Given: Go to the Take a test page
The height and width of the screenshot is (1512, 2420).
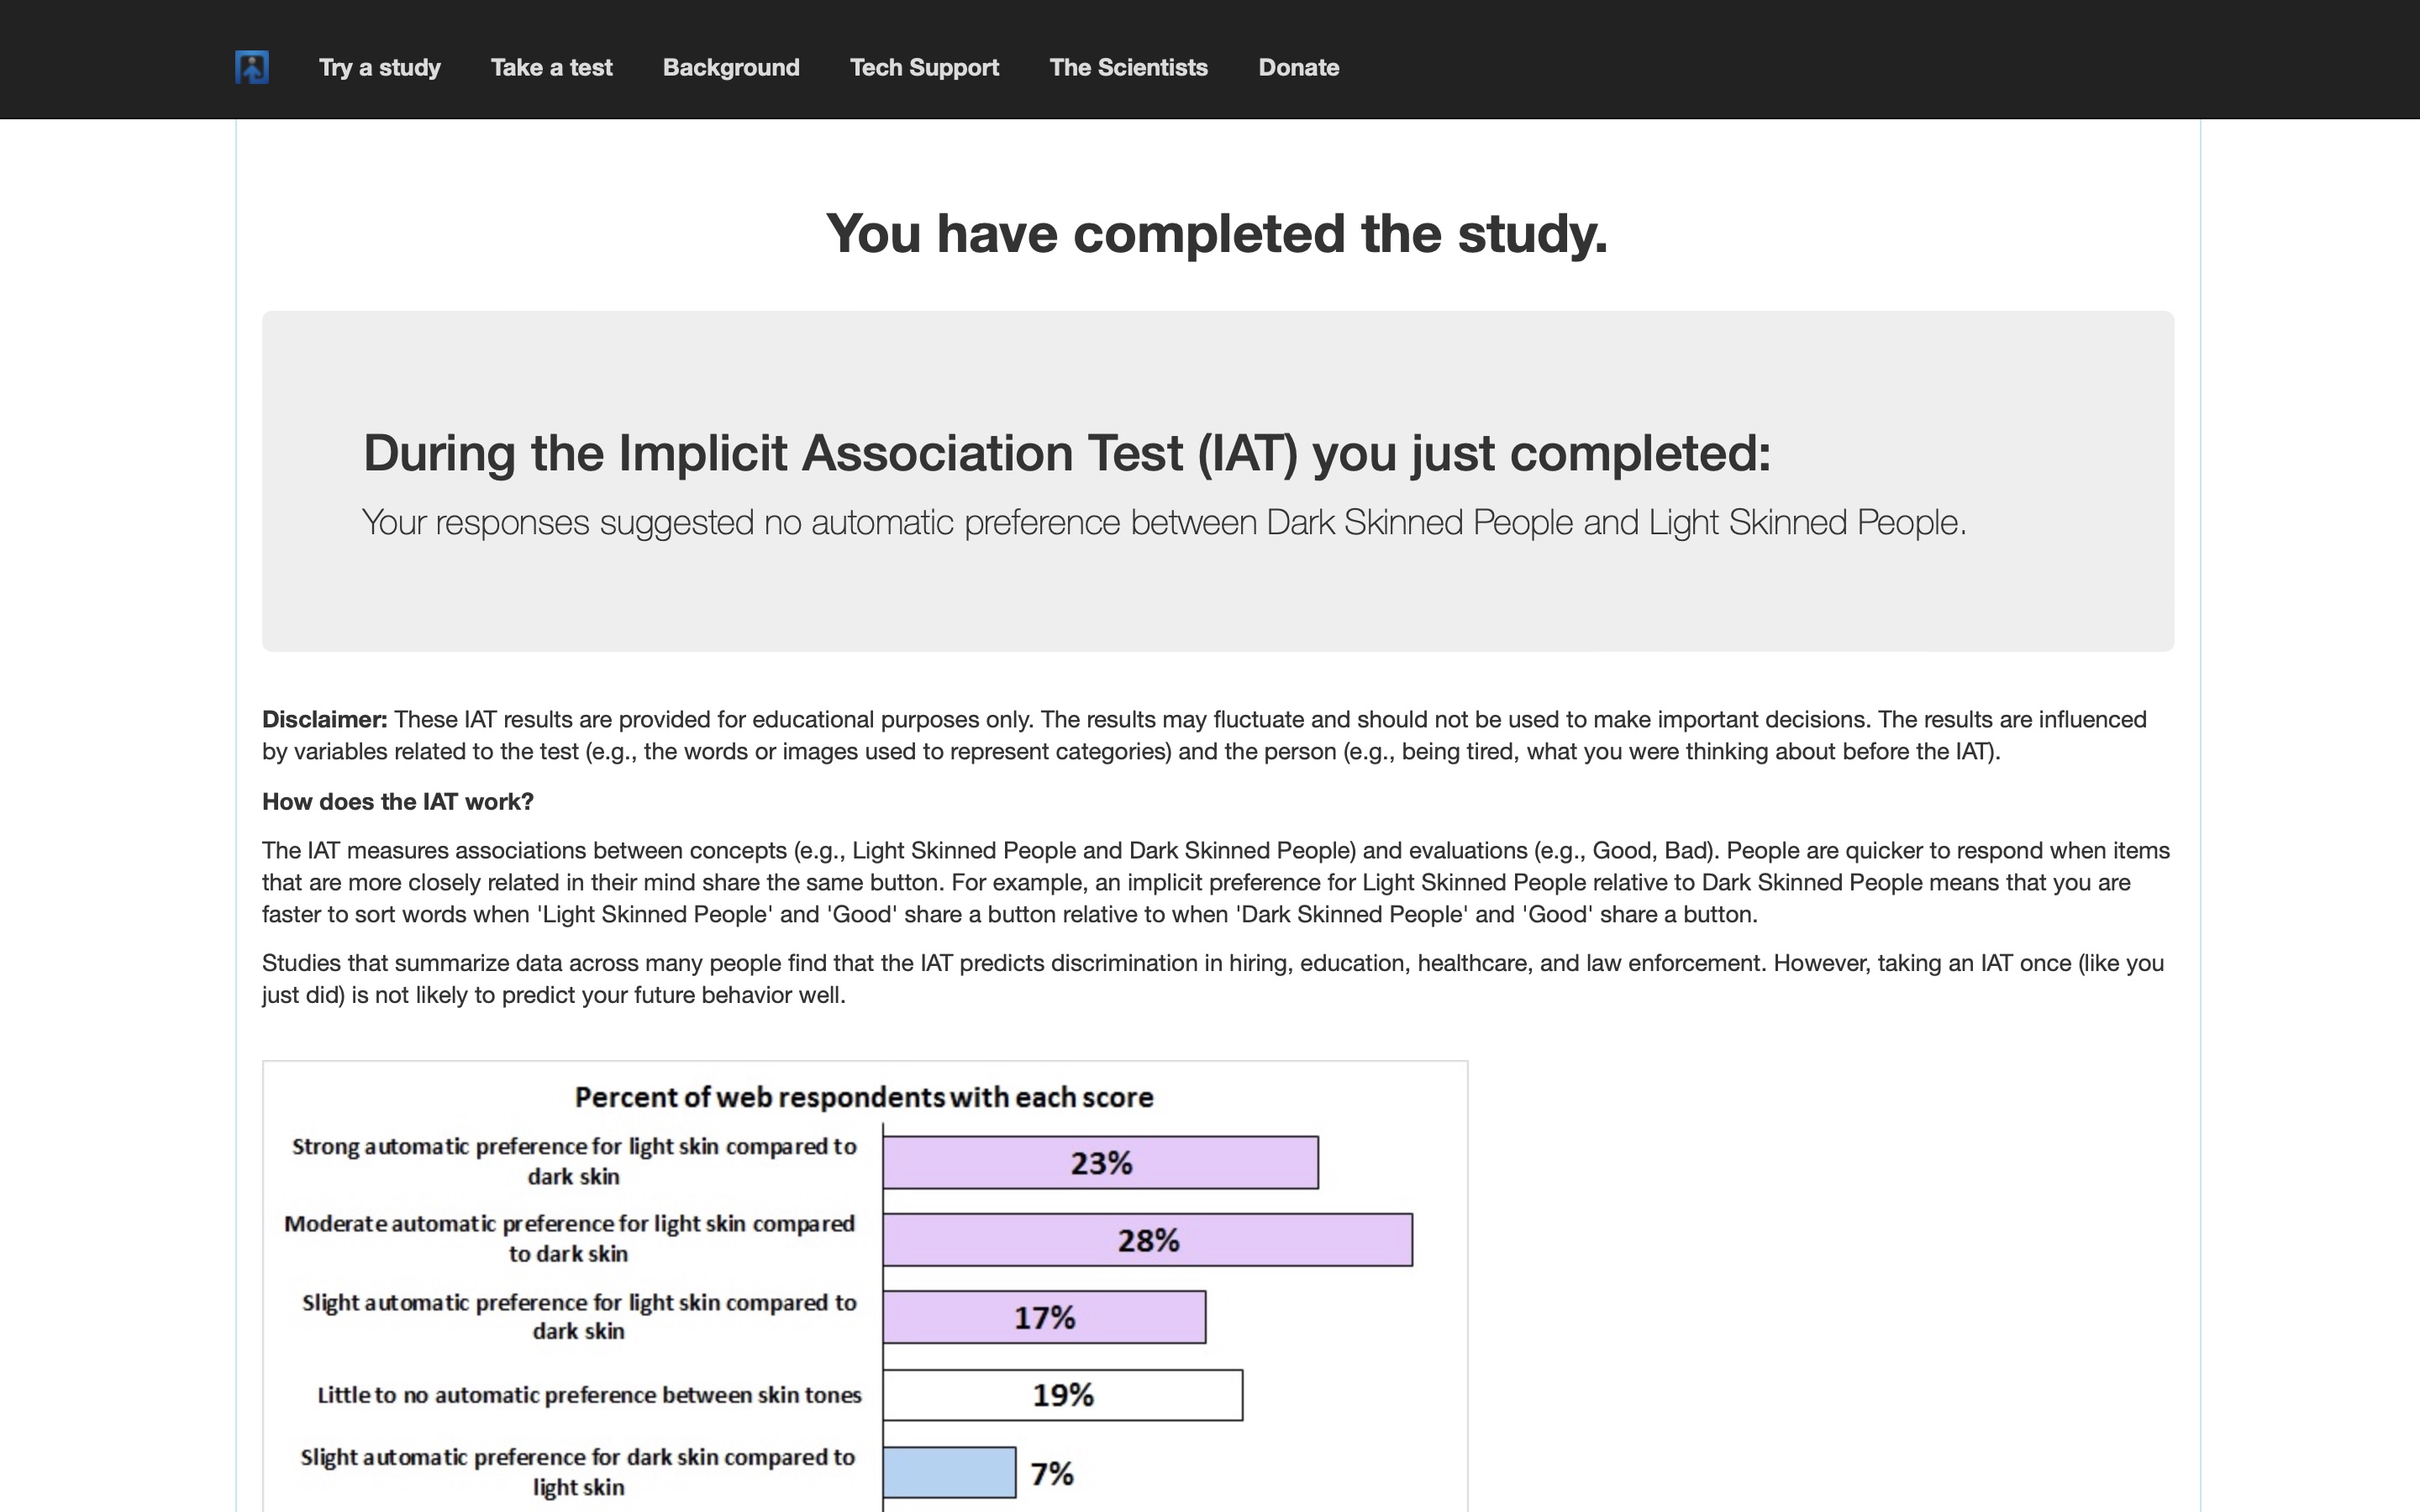Looking at the screenshot, I should point(552,68).
